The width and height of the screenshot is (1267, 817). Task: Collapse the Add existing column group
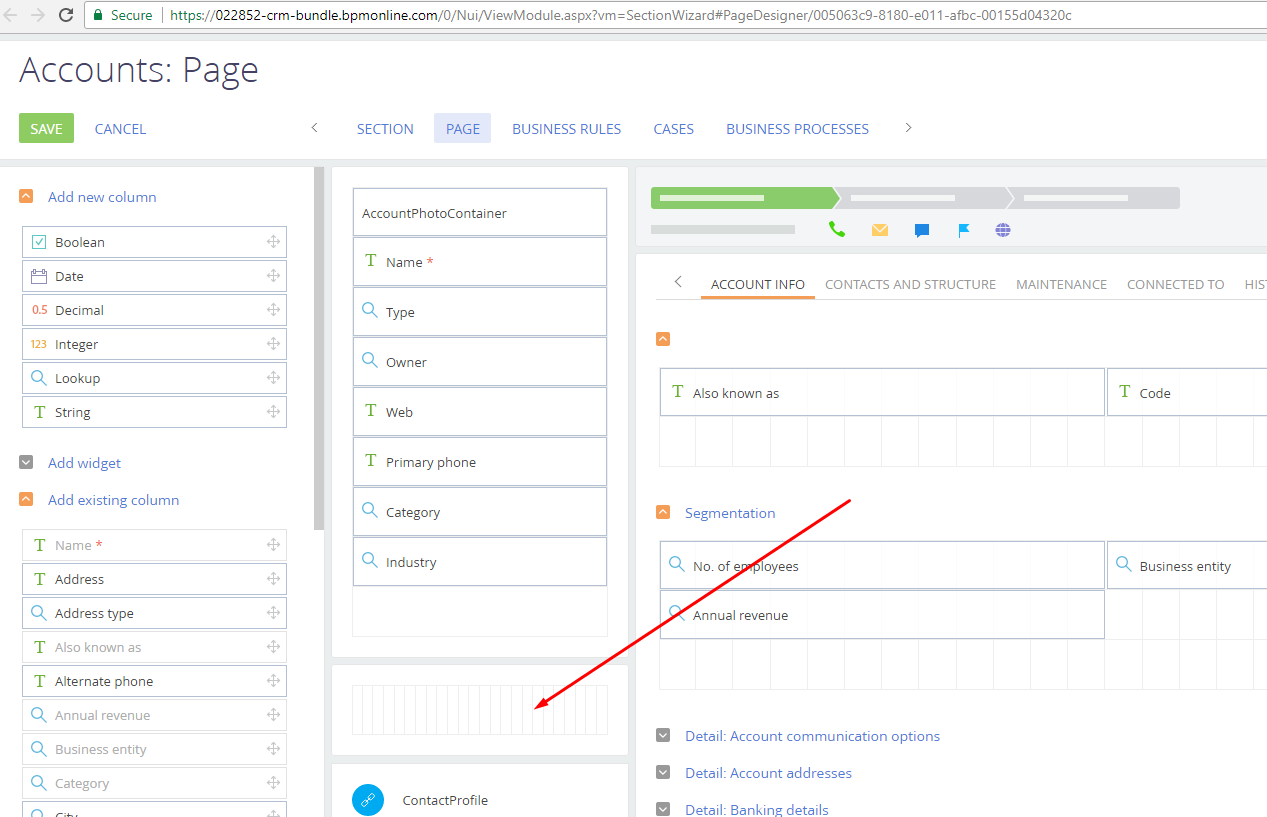(26, 500)
